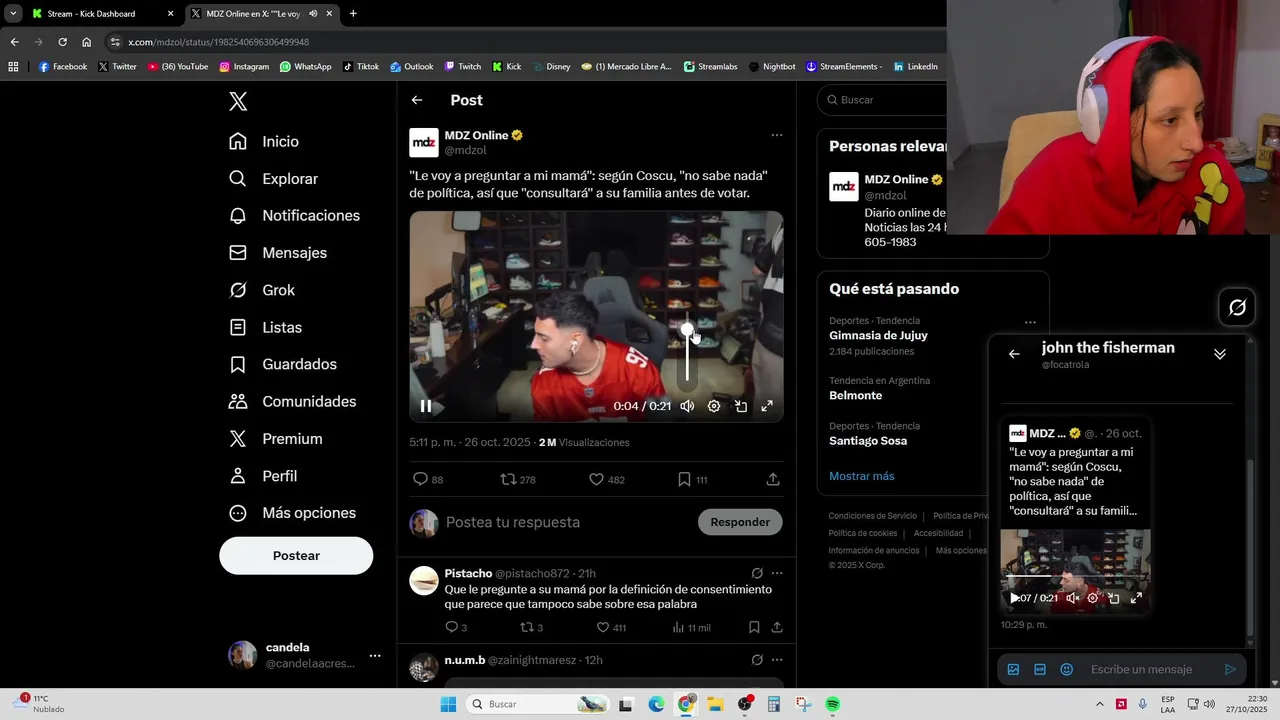1280x720 pixels.
Task: Share Pistacho's reply
Action: [x=777, y=627]
